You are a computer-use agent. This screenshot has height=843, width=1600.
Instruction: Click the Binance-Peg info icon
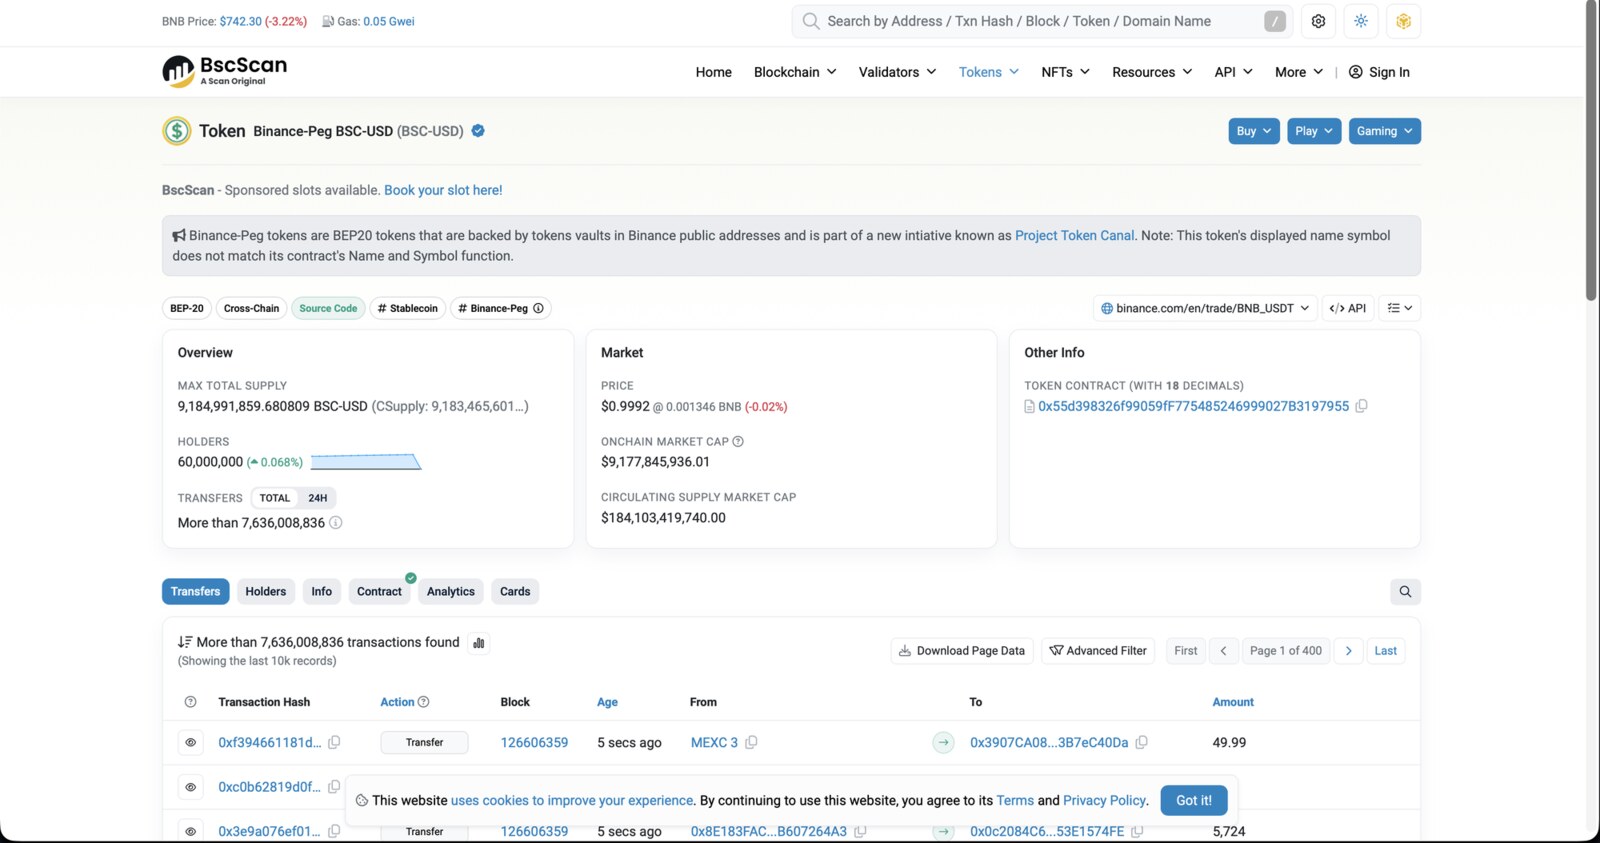pyautogui.click(x=538, y=308)
